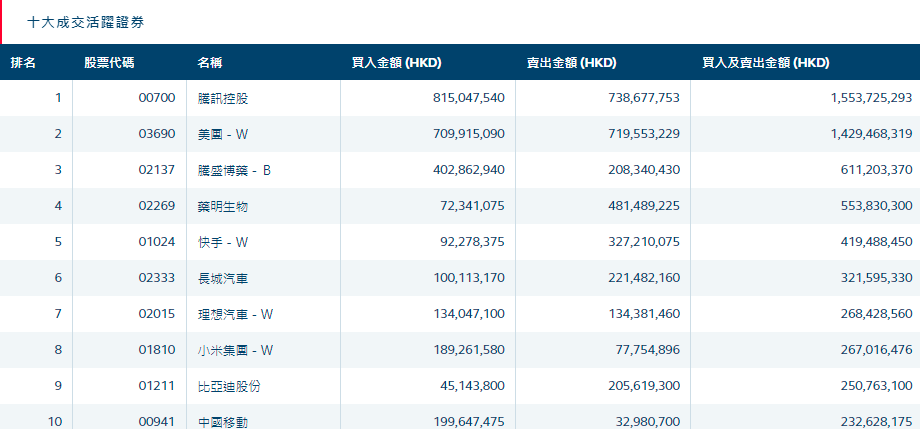Click stock code 00700

click(x=157, y=98)
